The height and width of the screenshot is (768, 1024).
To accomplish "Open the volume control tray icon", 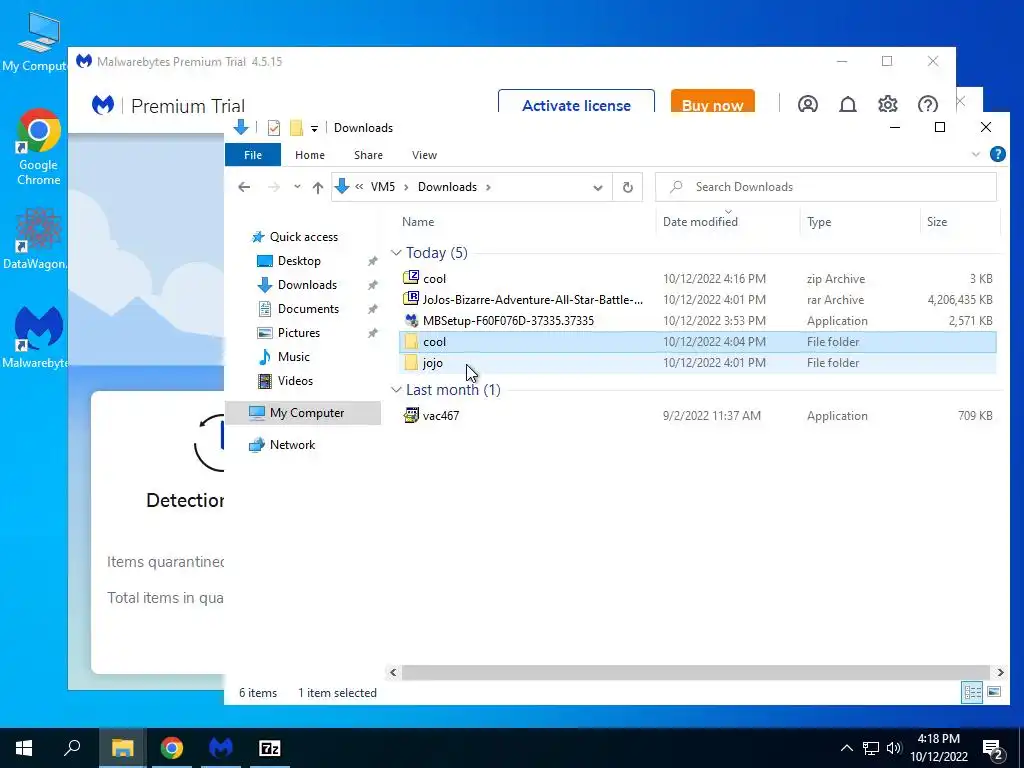I will pyautogui.click(x=894, y=748).
